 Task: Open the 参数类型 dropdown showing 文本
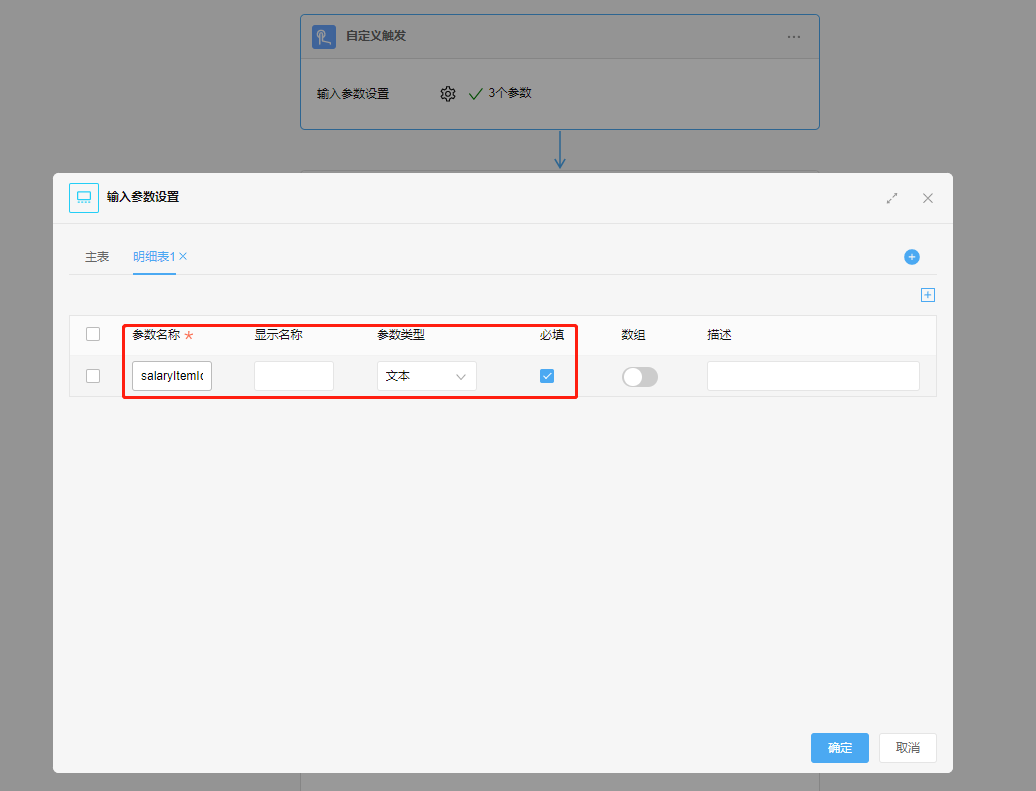pos(427,376)
